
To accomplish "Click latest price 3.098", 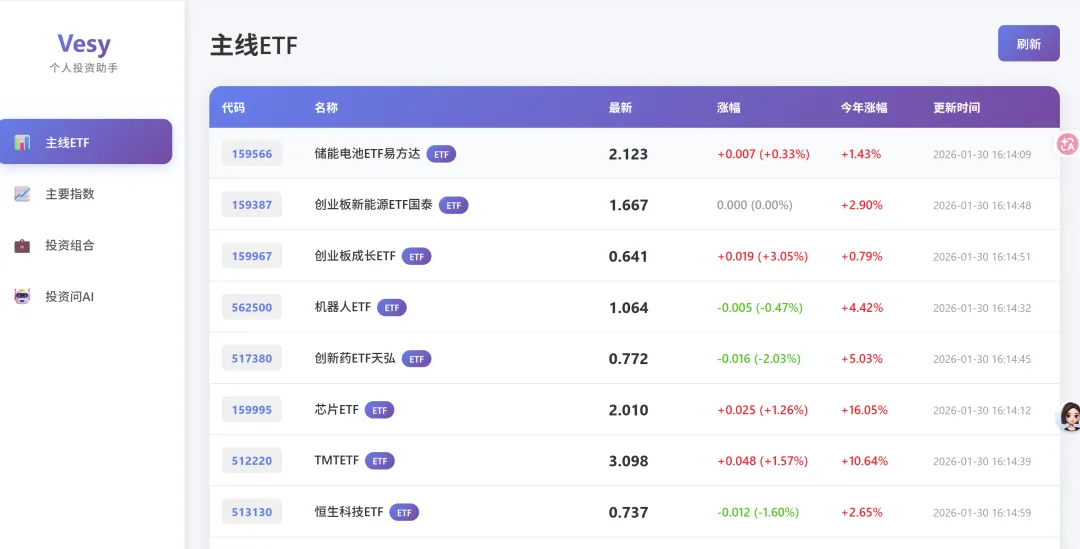I will [628, 461].
